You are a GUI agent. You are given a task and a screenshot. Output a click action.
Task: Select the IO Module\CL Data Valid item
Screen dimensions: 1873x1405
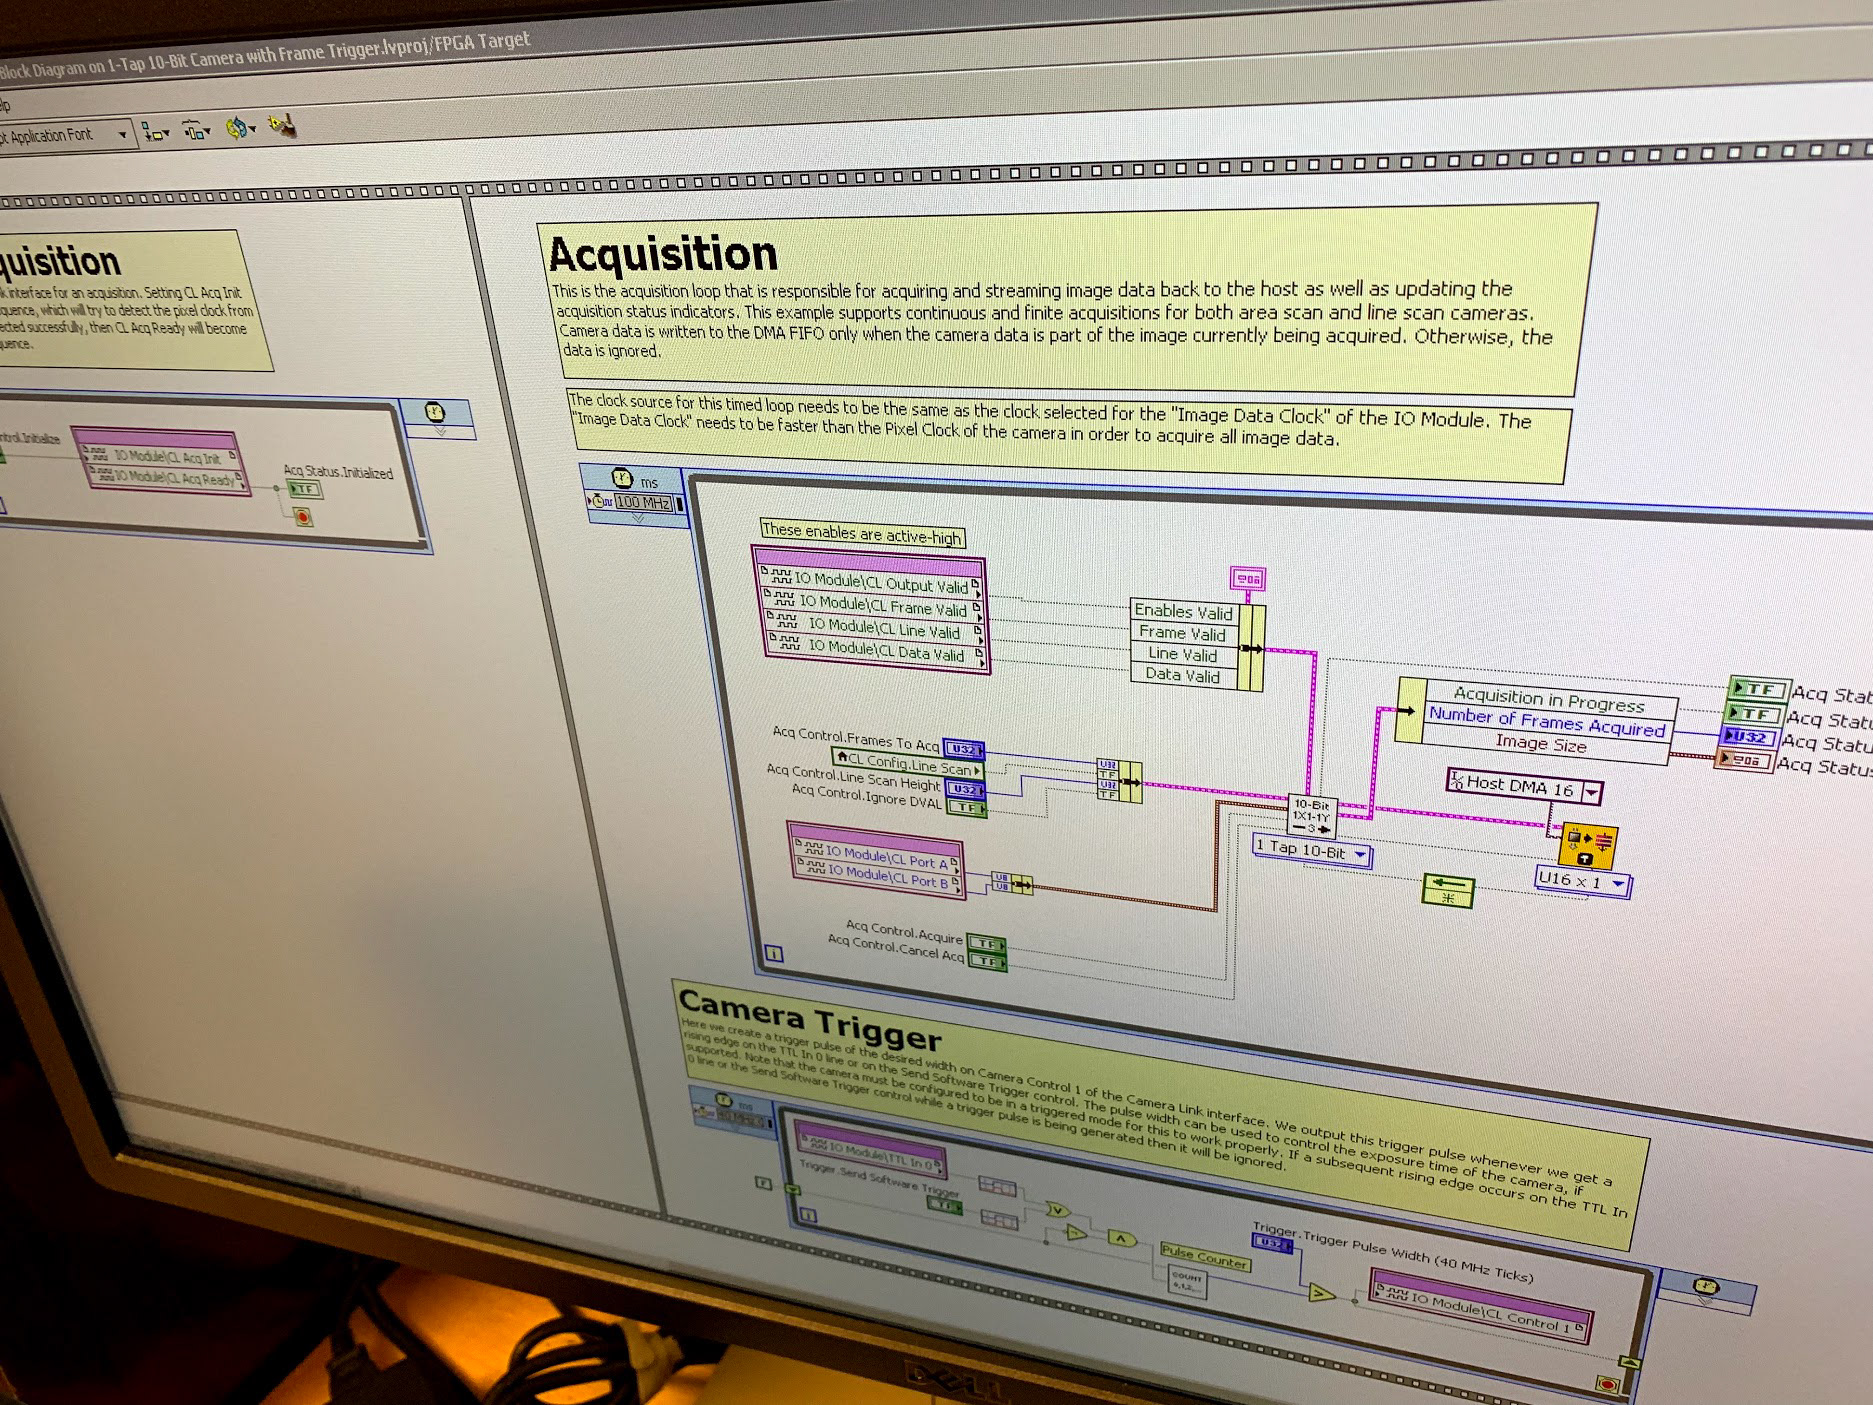pos(877,651)
